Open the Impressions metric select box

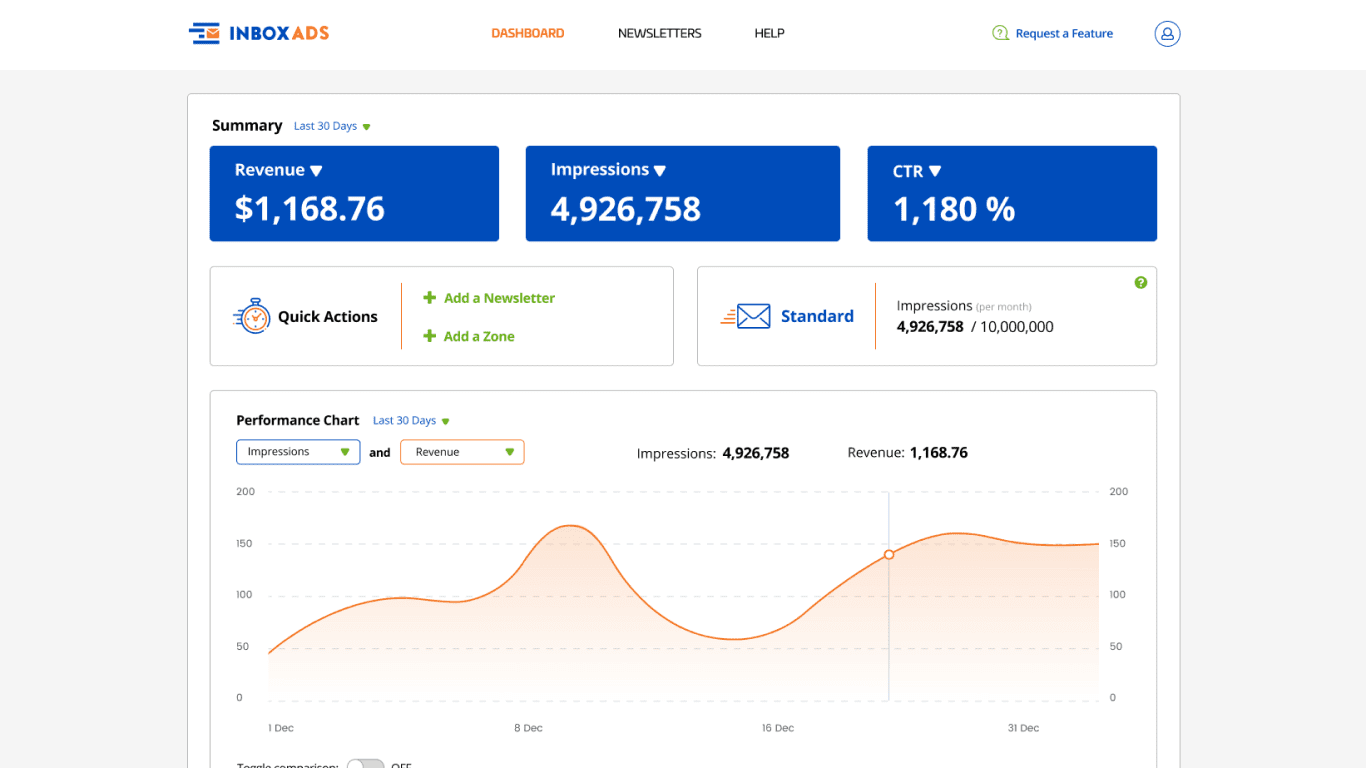pos(298,452)
